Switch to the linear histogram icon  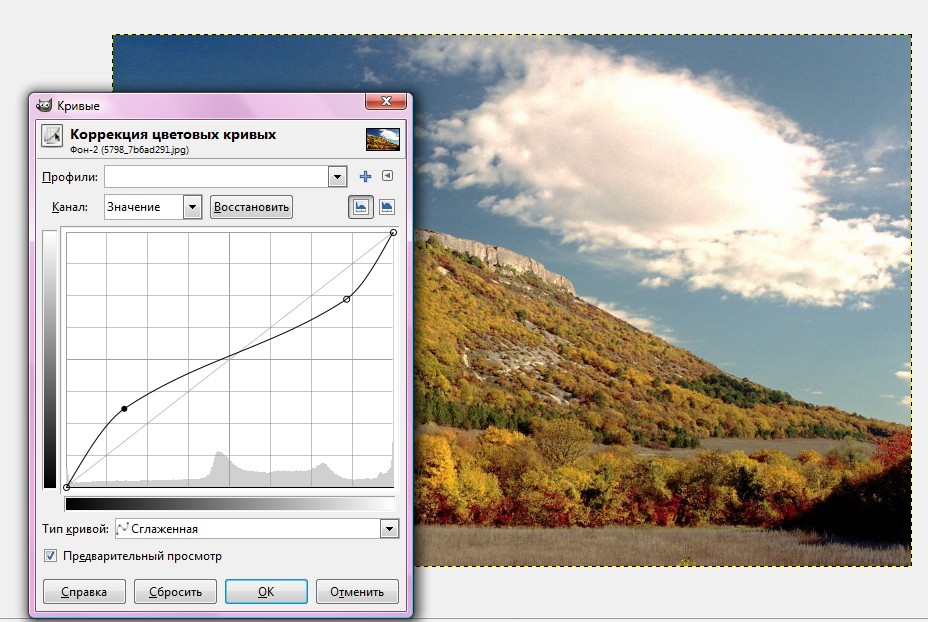pos(360,207)
